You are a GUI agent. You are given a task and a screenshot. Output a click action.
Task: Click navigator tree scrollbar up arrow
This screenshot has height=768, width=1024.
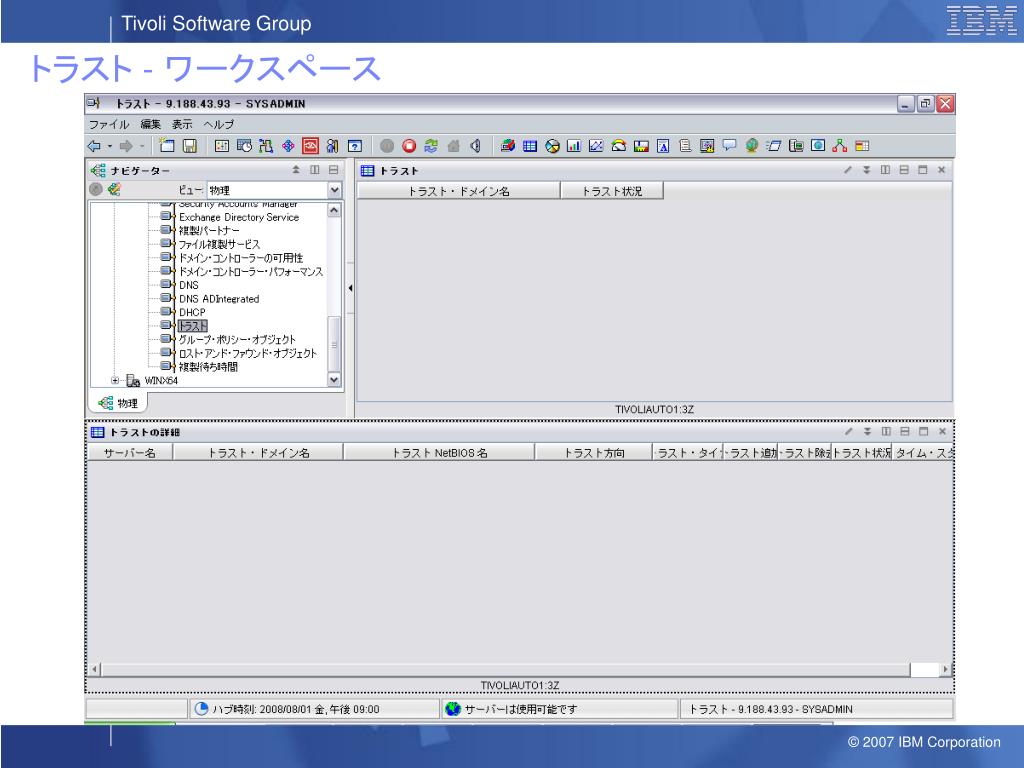coord(334,210)
